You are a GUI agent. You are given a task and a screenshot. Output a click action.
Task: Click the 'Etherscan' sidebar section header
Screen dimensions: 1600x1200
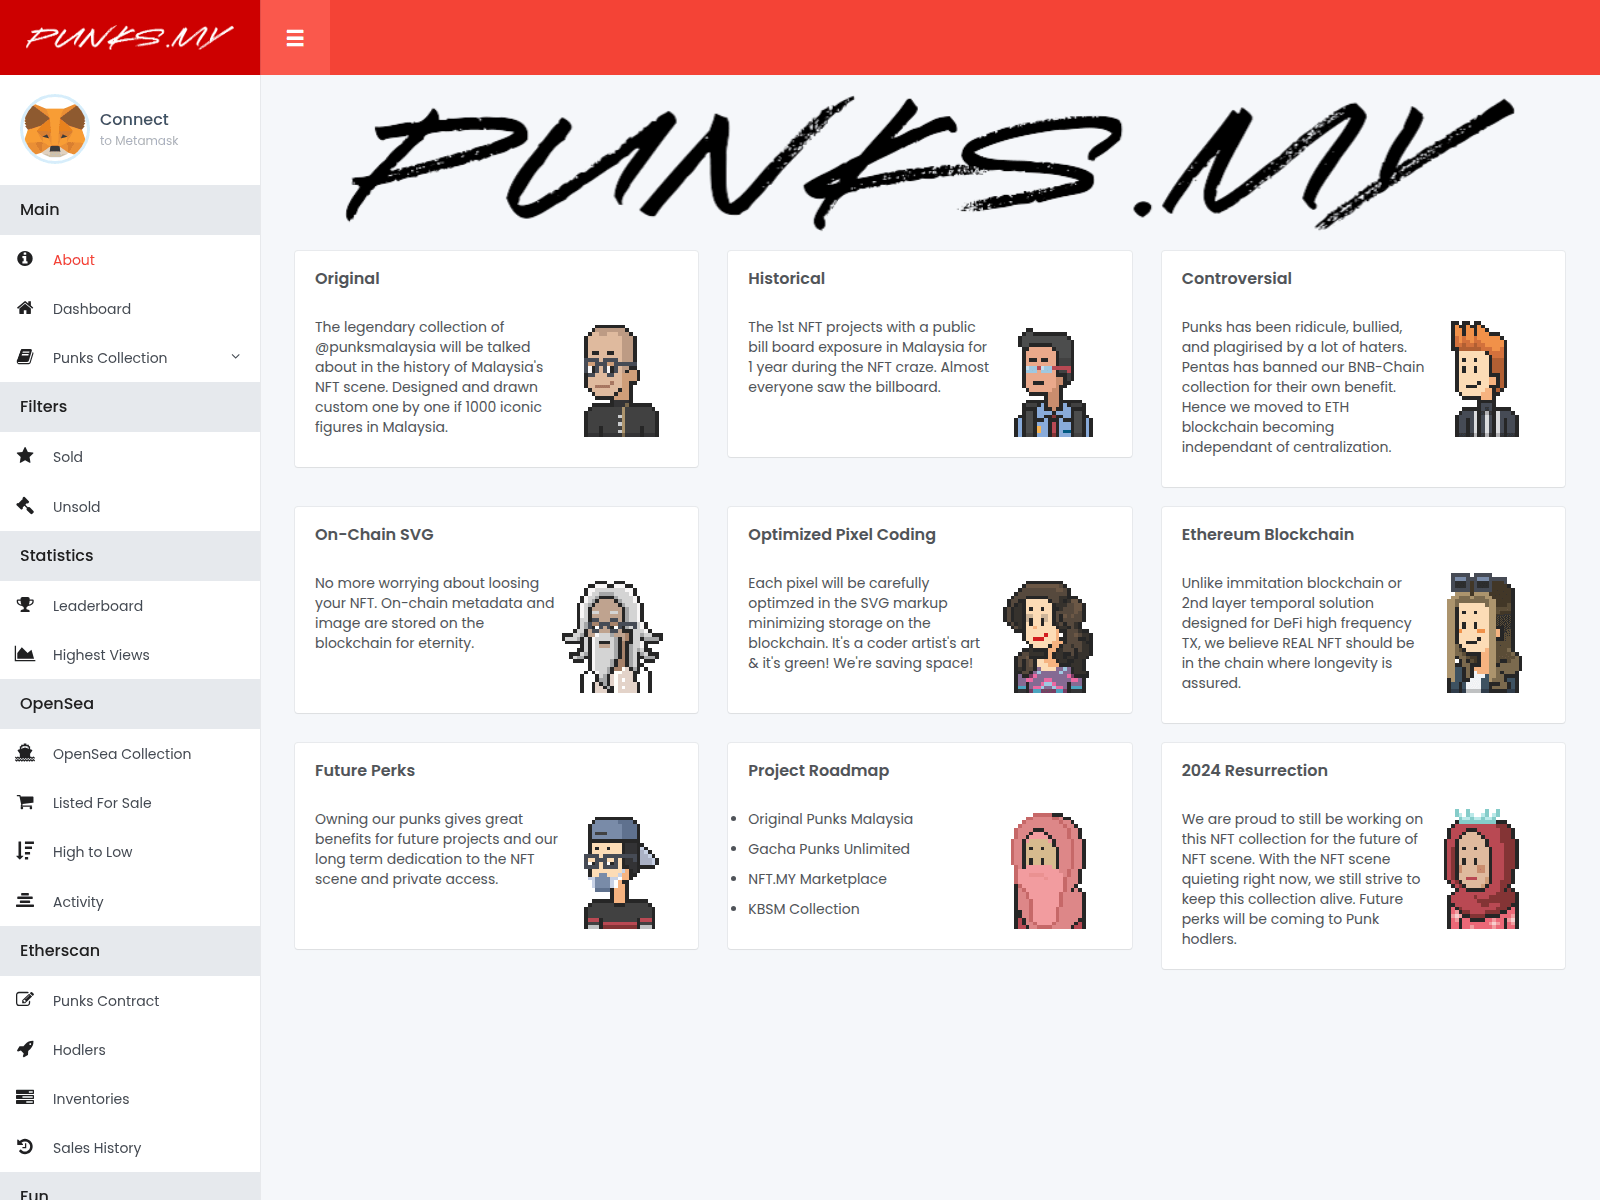(130, 951)
